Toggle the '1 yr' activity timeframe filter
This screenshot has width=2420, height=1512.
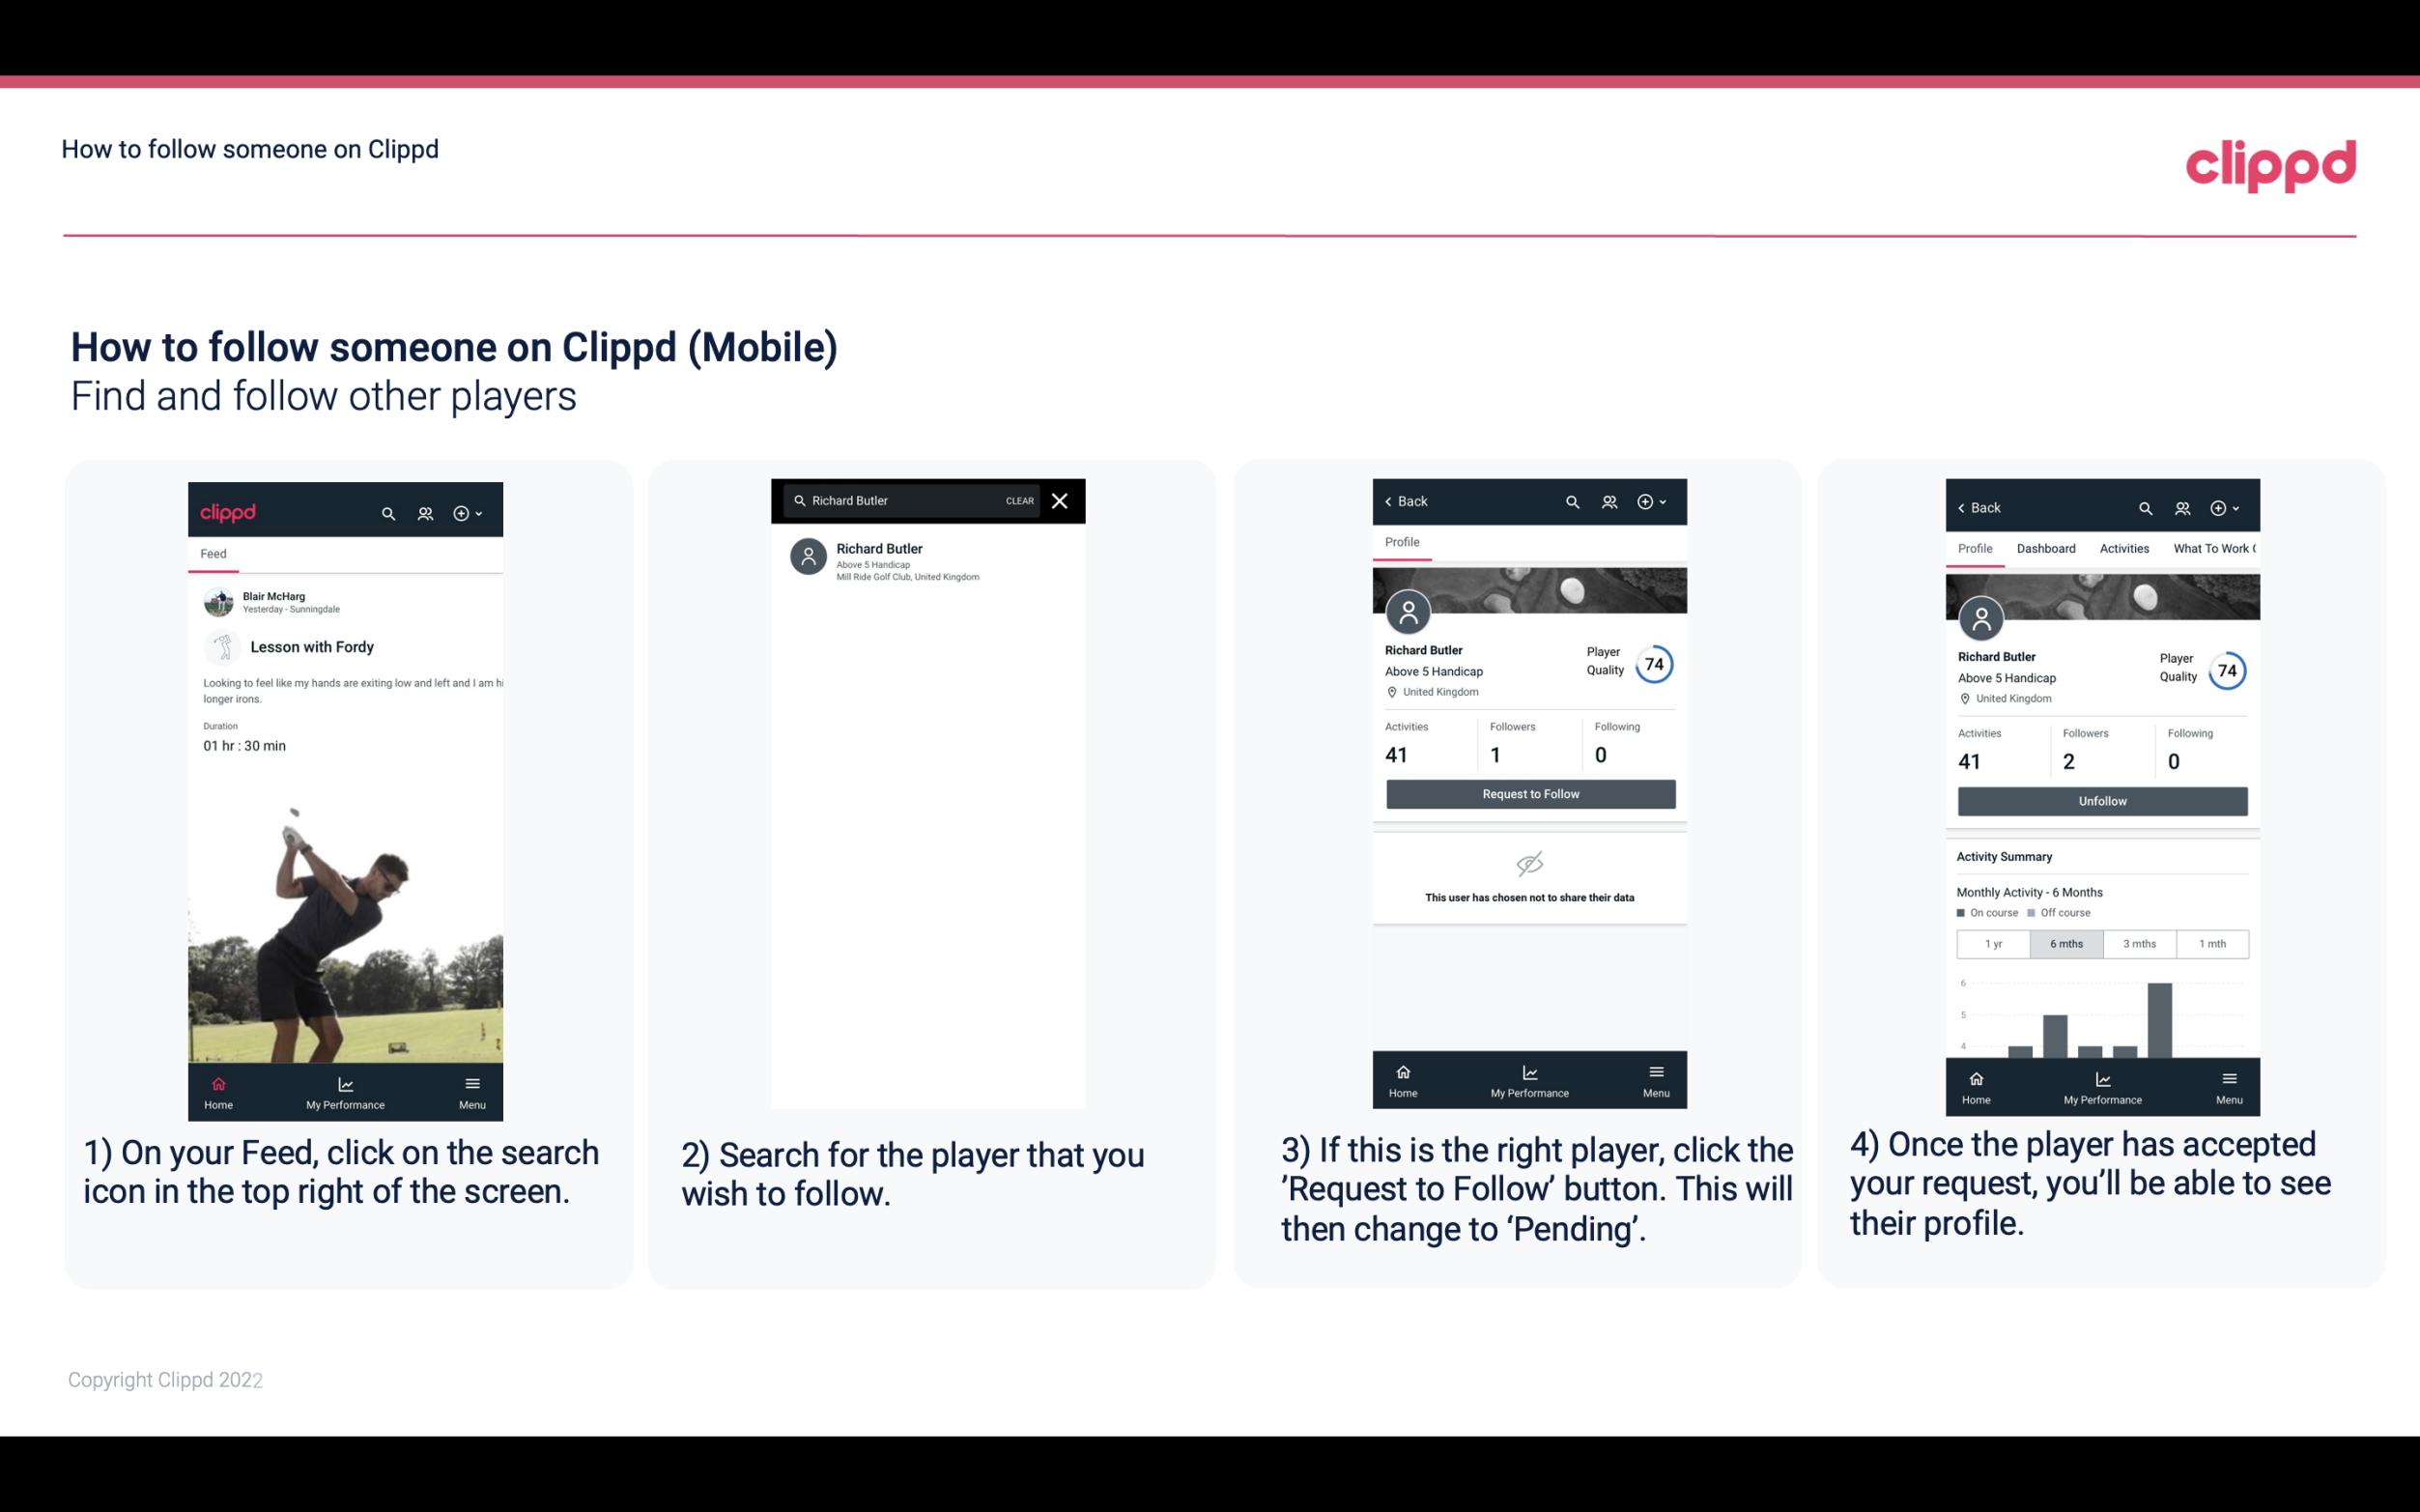tap(1993, 942)
